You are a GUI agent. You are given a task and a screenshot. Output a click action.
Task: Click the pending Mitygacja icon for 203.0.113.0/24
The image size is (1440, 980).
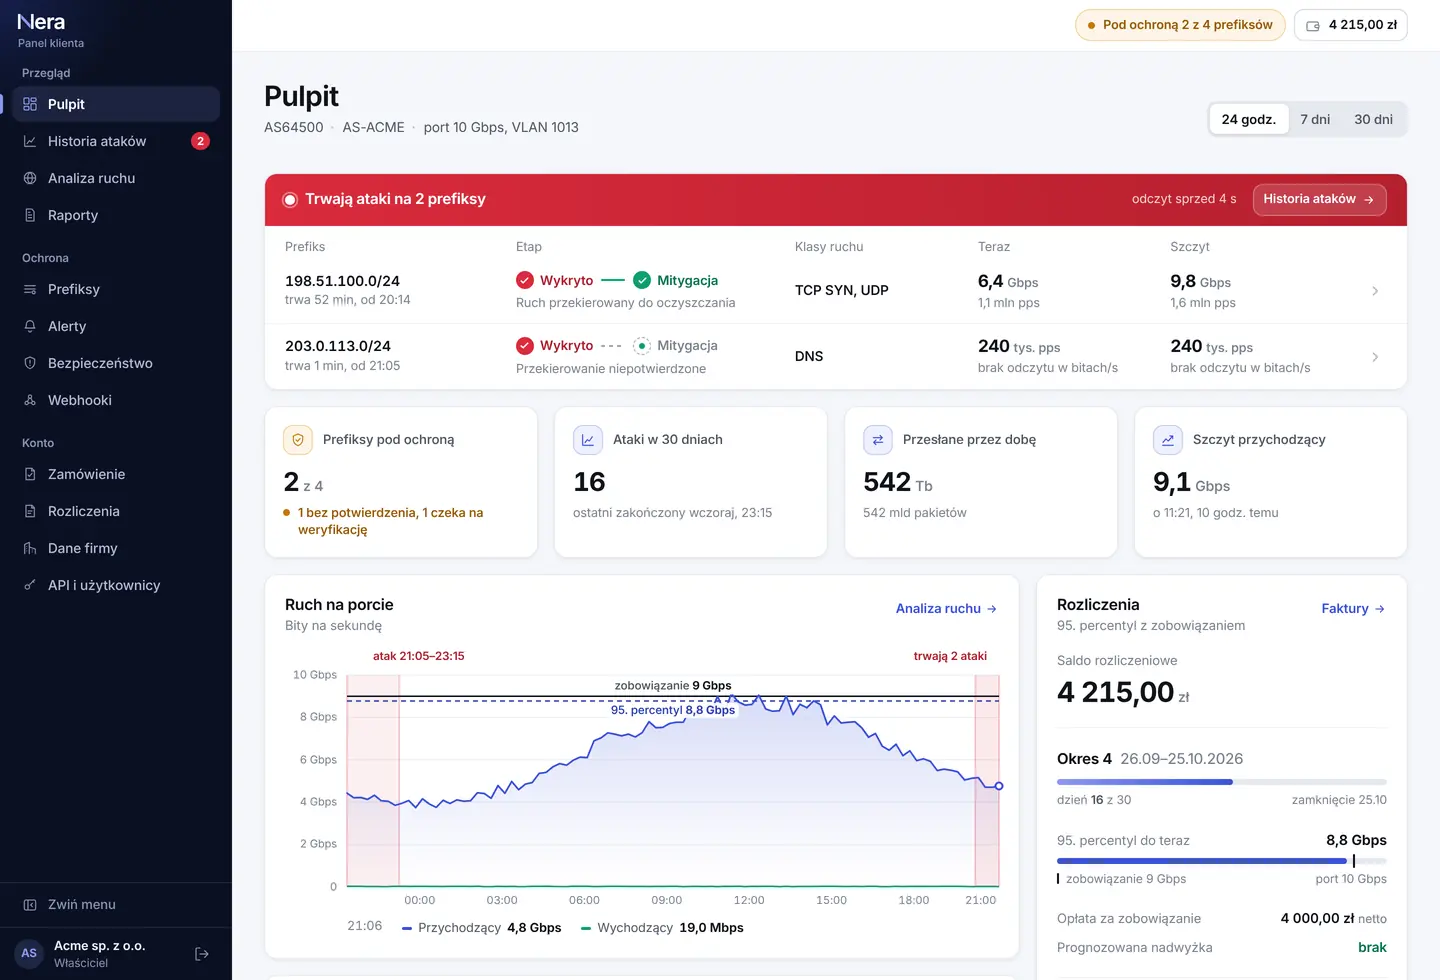(642, 345)
